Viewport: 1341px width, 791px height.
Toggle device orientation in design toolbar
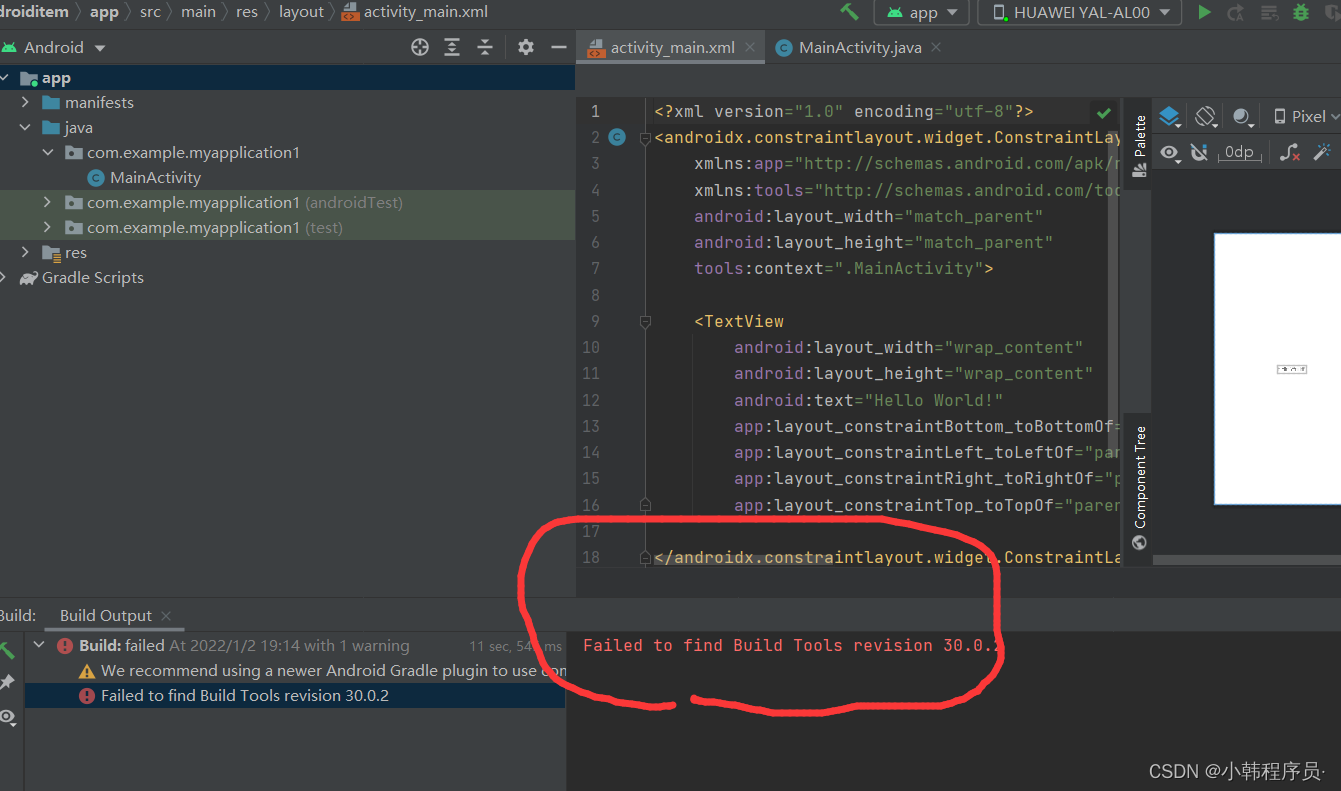coord(1206,116)
